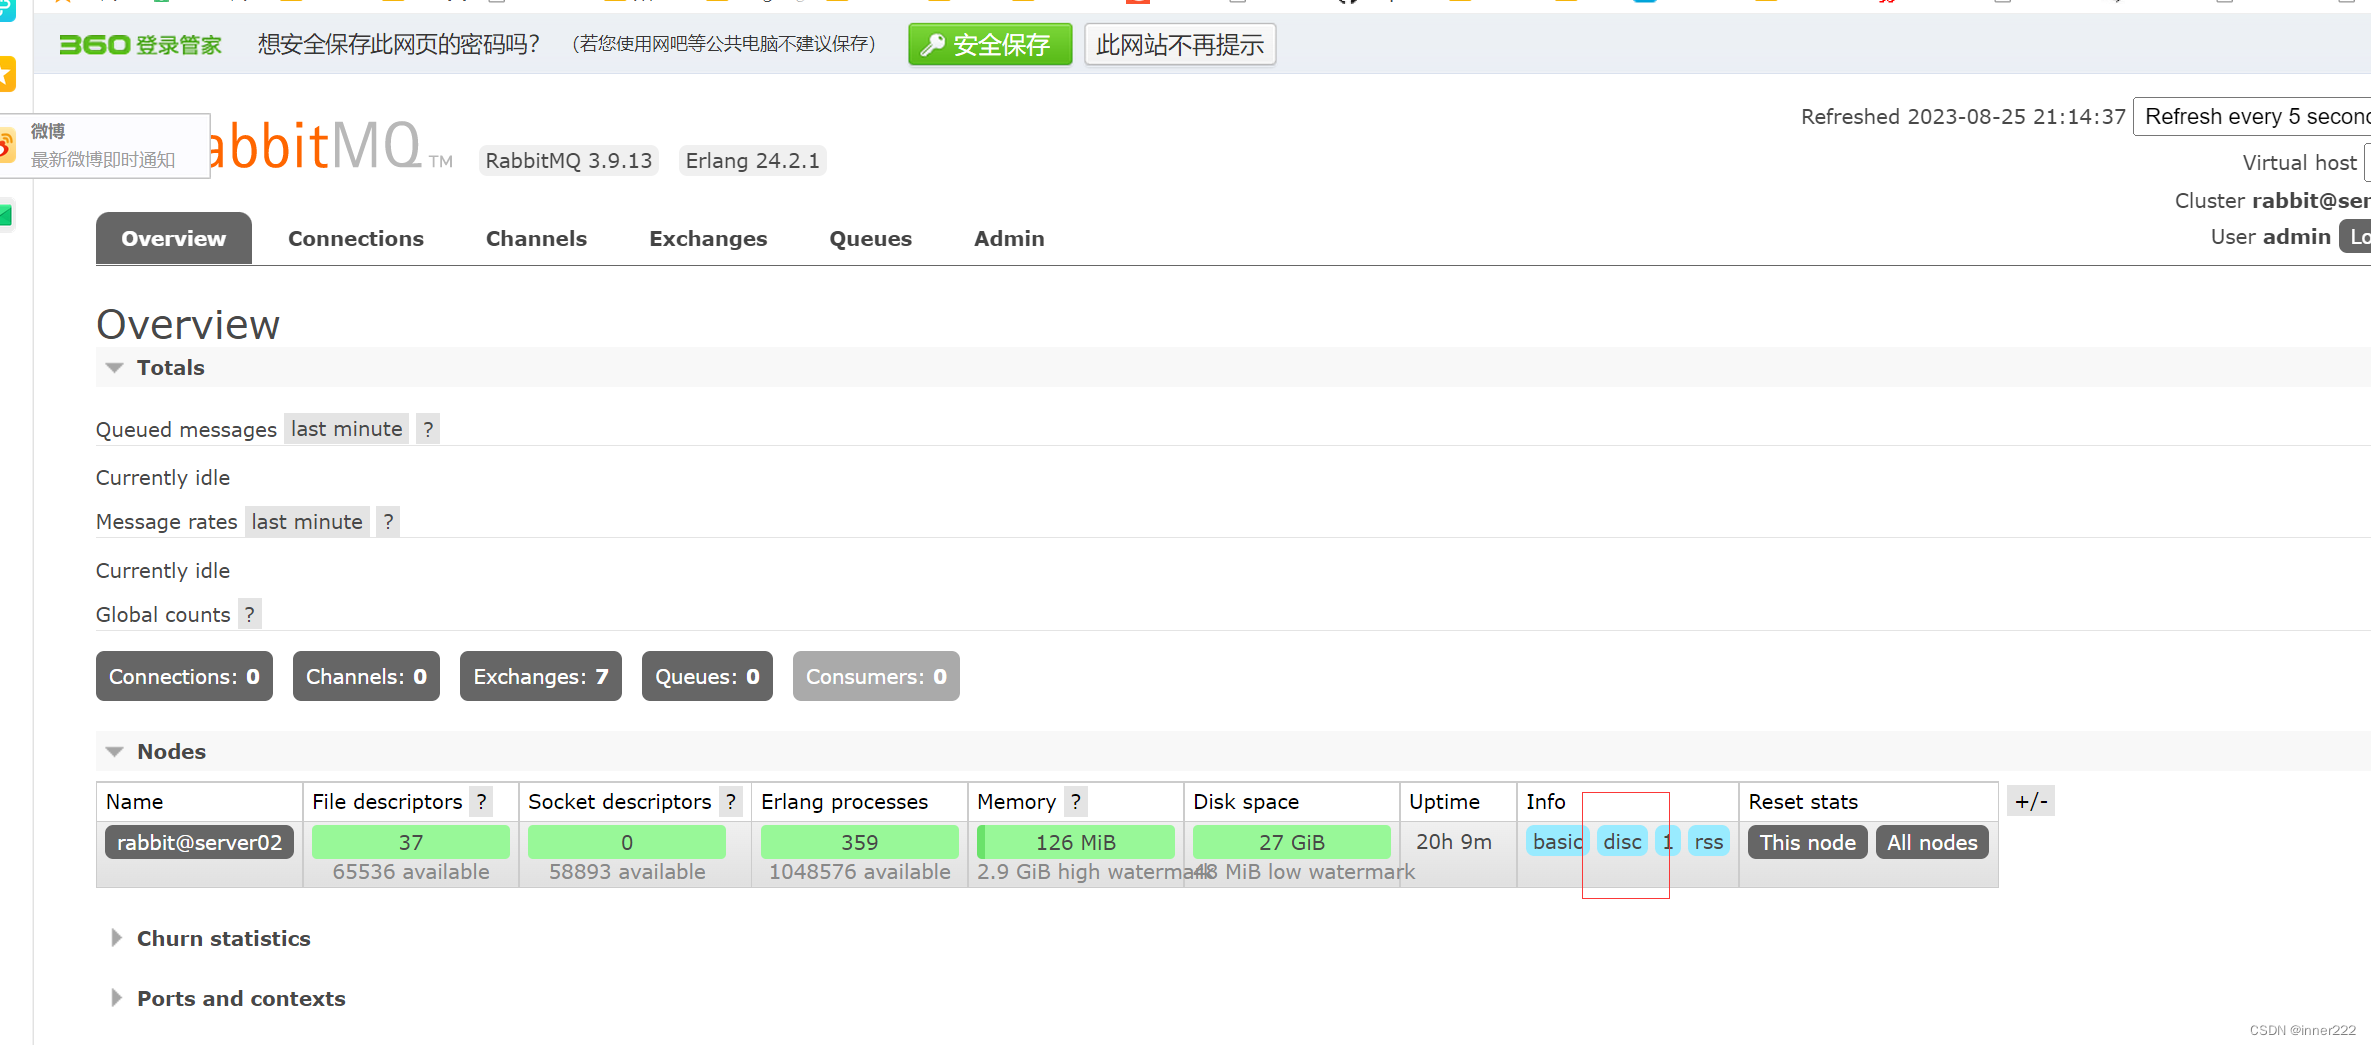Click the 37 file descriptors bar

click(411, 843)
